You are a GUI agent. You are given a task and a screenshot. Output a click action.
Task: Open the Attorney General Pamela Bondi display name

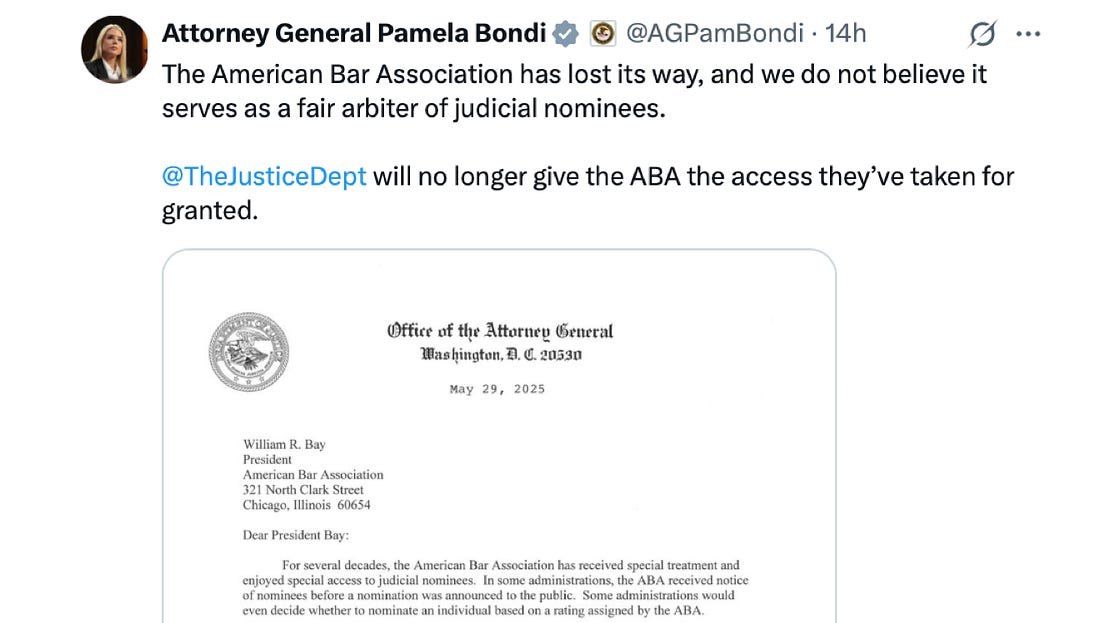click(355, 34)
